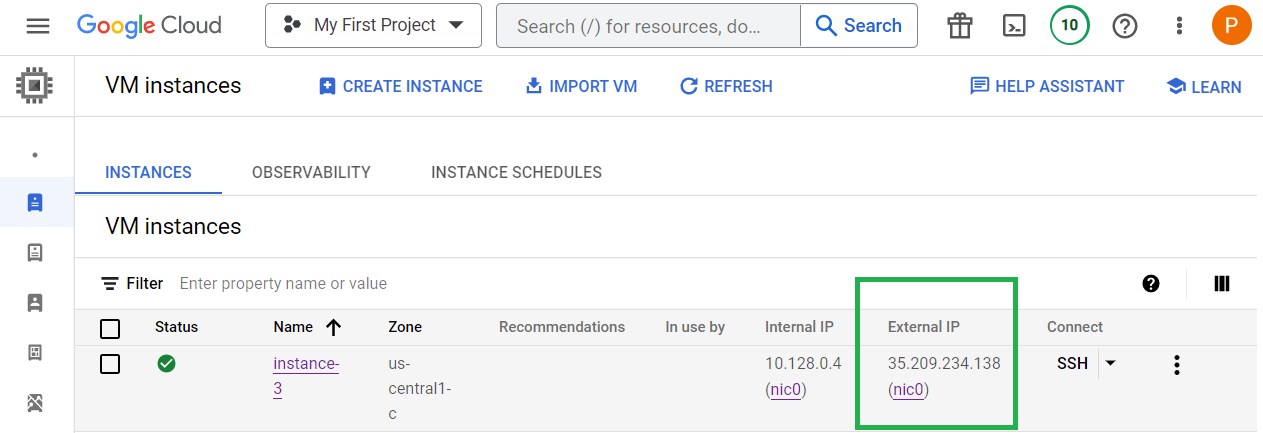
Task: Activate Cloud Shell terminal icon
Action: tap(1014, 26)
